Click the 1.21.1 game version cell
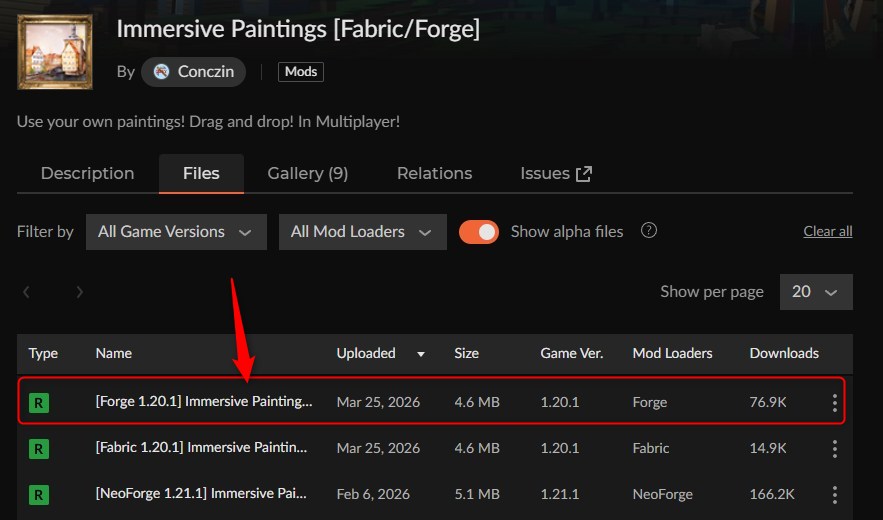Viewport: 883px width, 520px height. click(x=560, y=495)
